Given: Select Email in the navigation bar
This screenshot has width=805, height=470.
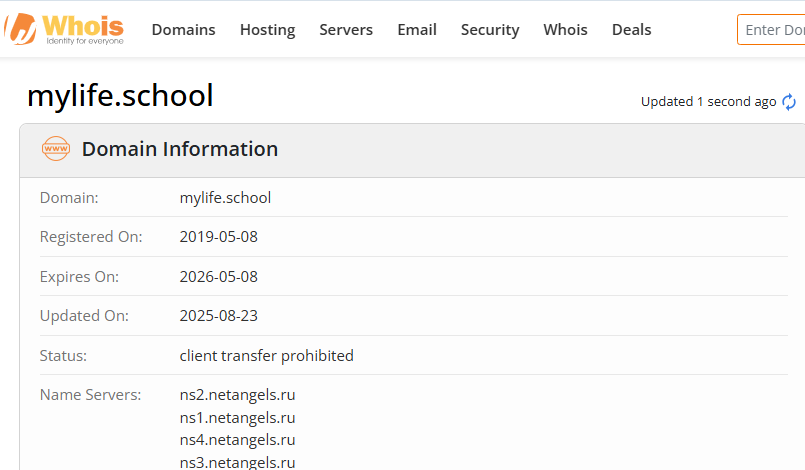Looking at the screenshot, I should coord(417,30).
